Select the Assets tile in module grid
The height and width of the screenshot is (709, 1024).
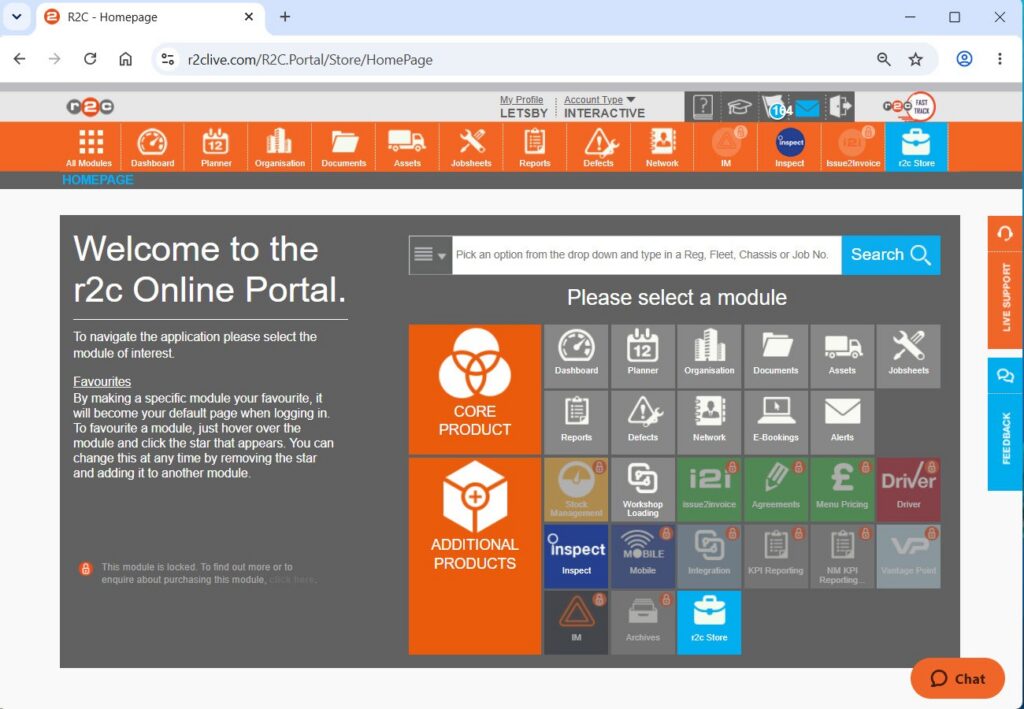(842, 356)
